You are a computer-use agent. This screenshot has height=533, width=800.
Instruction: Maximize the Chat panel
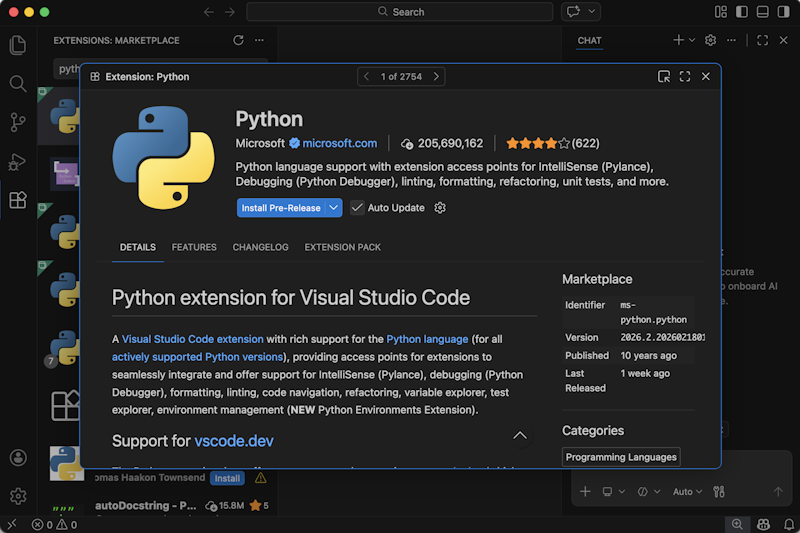763,40
